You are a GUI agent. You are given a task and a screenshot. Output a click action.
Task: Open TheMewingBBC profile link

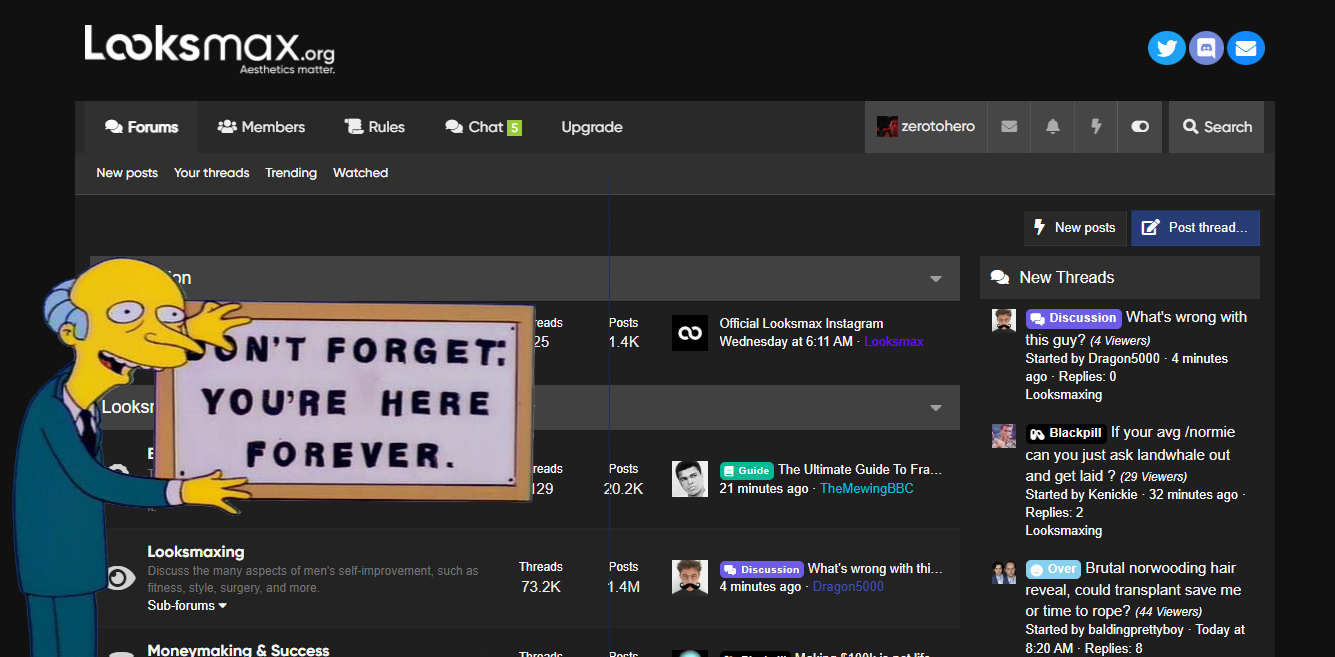[x=867, y=488]
